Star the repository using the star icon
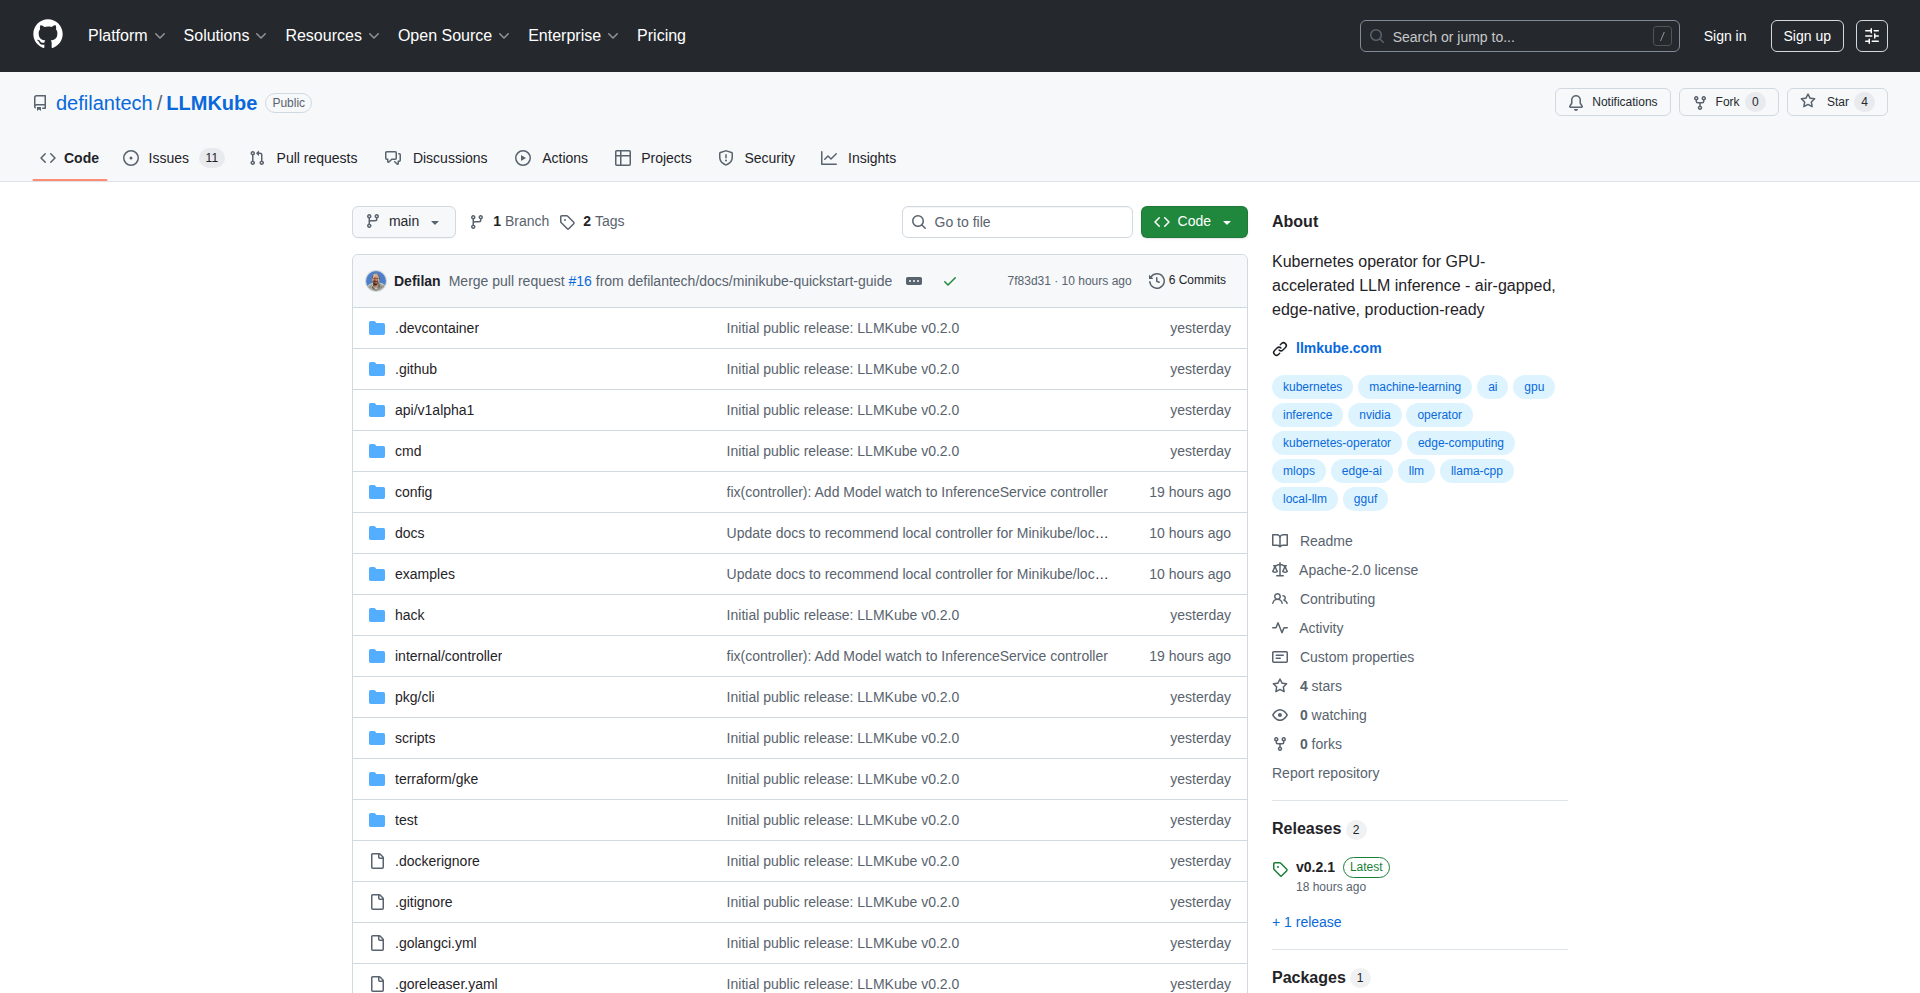The width and height of the screenshot is (1920, 993). (1808, 101)
